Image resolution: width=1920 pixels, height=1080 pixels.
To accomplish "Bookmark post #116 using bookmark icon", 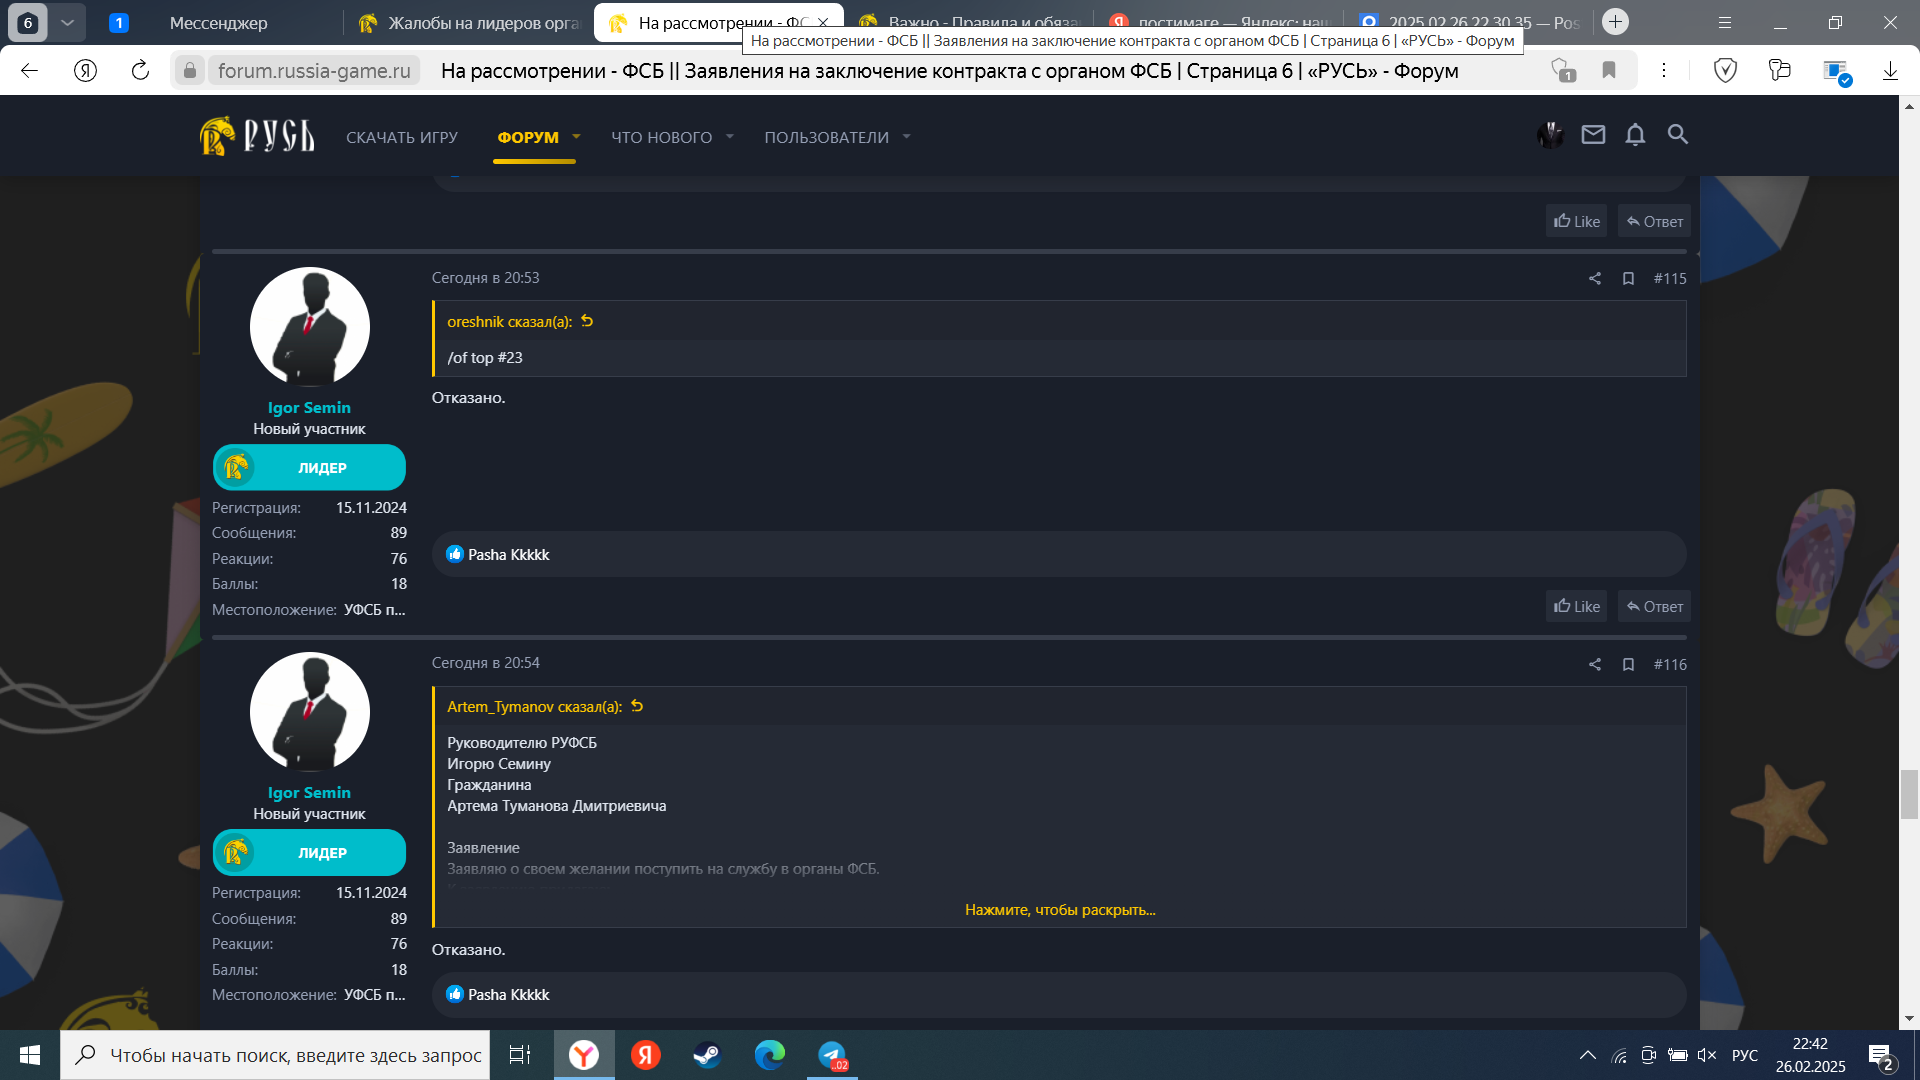I will [1628, 665].
